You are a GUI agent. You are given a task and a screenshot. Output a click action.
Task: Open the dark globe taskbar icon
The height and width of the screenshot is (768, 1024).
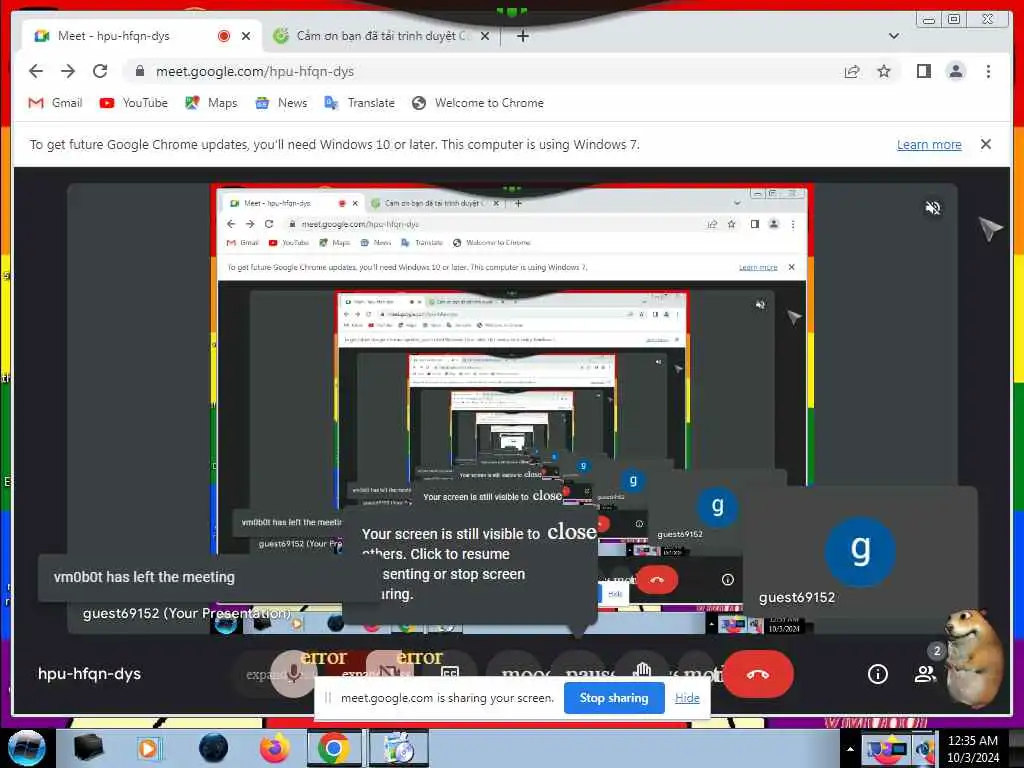[214, 748]
